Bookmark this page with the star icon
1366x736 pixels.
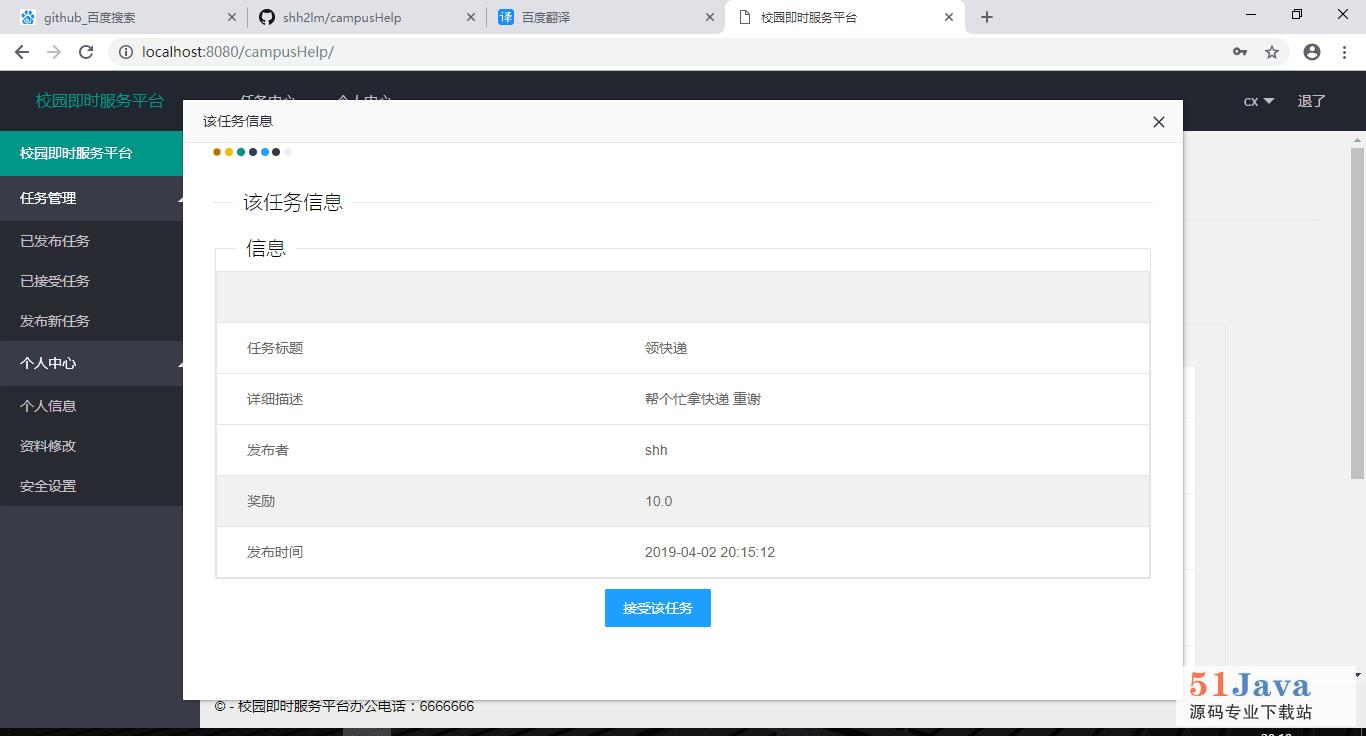click(1272, 52)
